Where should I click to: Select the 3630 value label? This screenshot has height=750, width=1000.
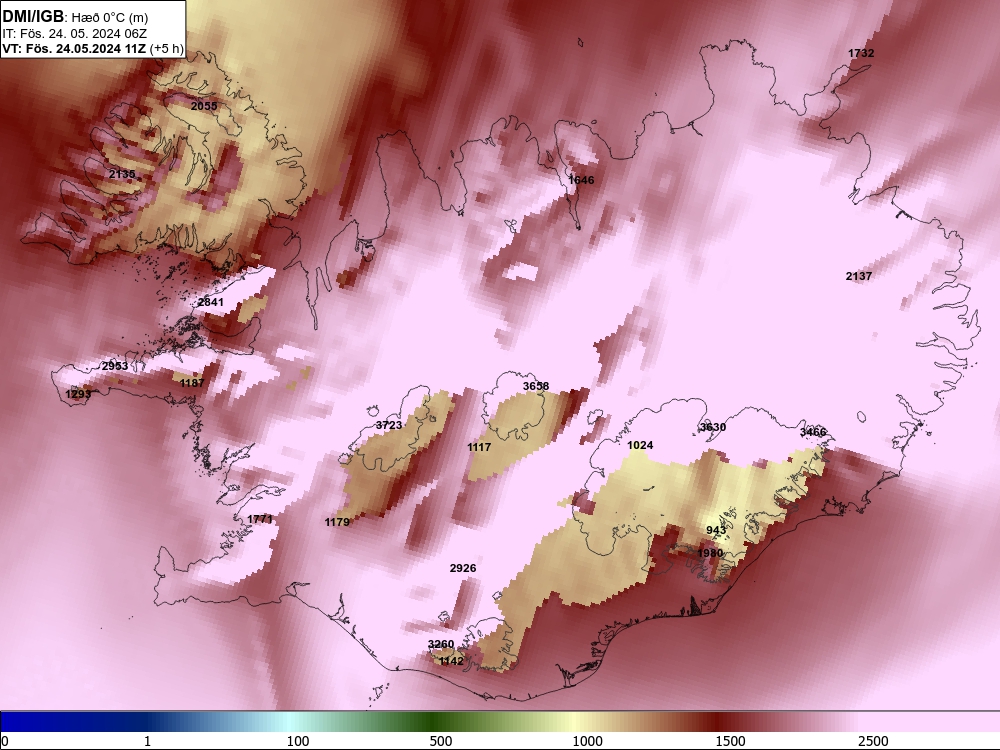(713, 427)
